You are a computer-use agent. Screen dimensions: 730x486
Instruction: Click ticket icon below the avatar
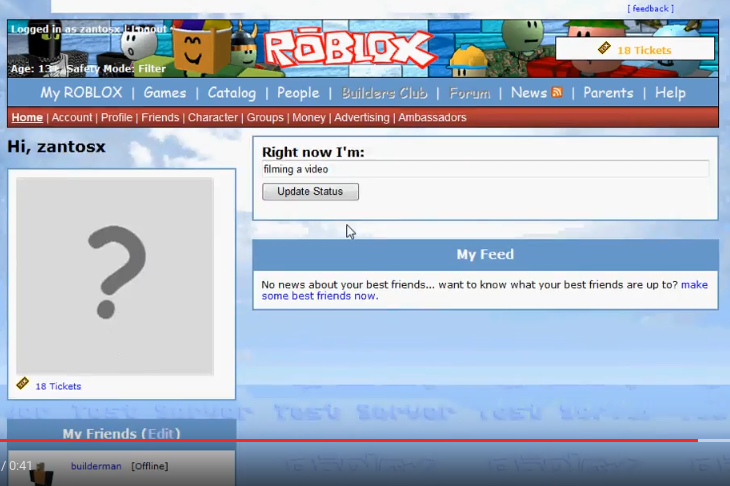22,383
